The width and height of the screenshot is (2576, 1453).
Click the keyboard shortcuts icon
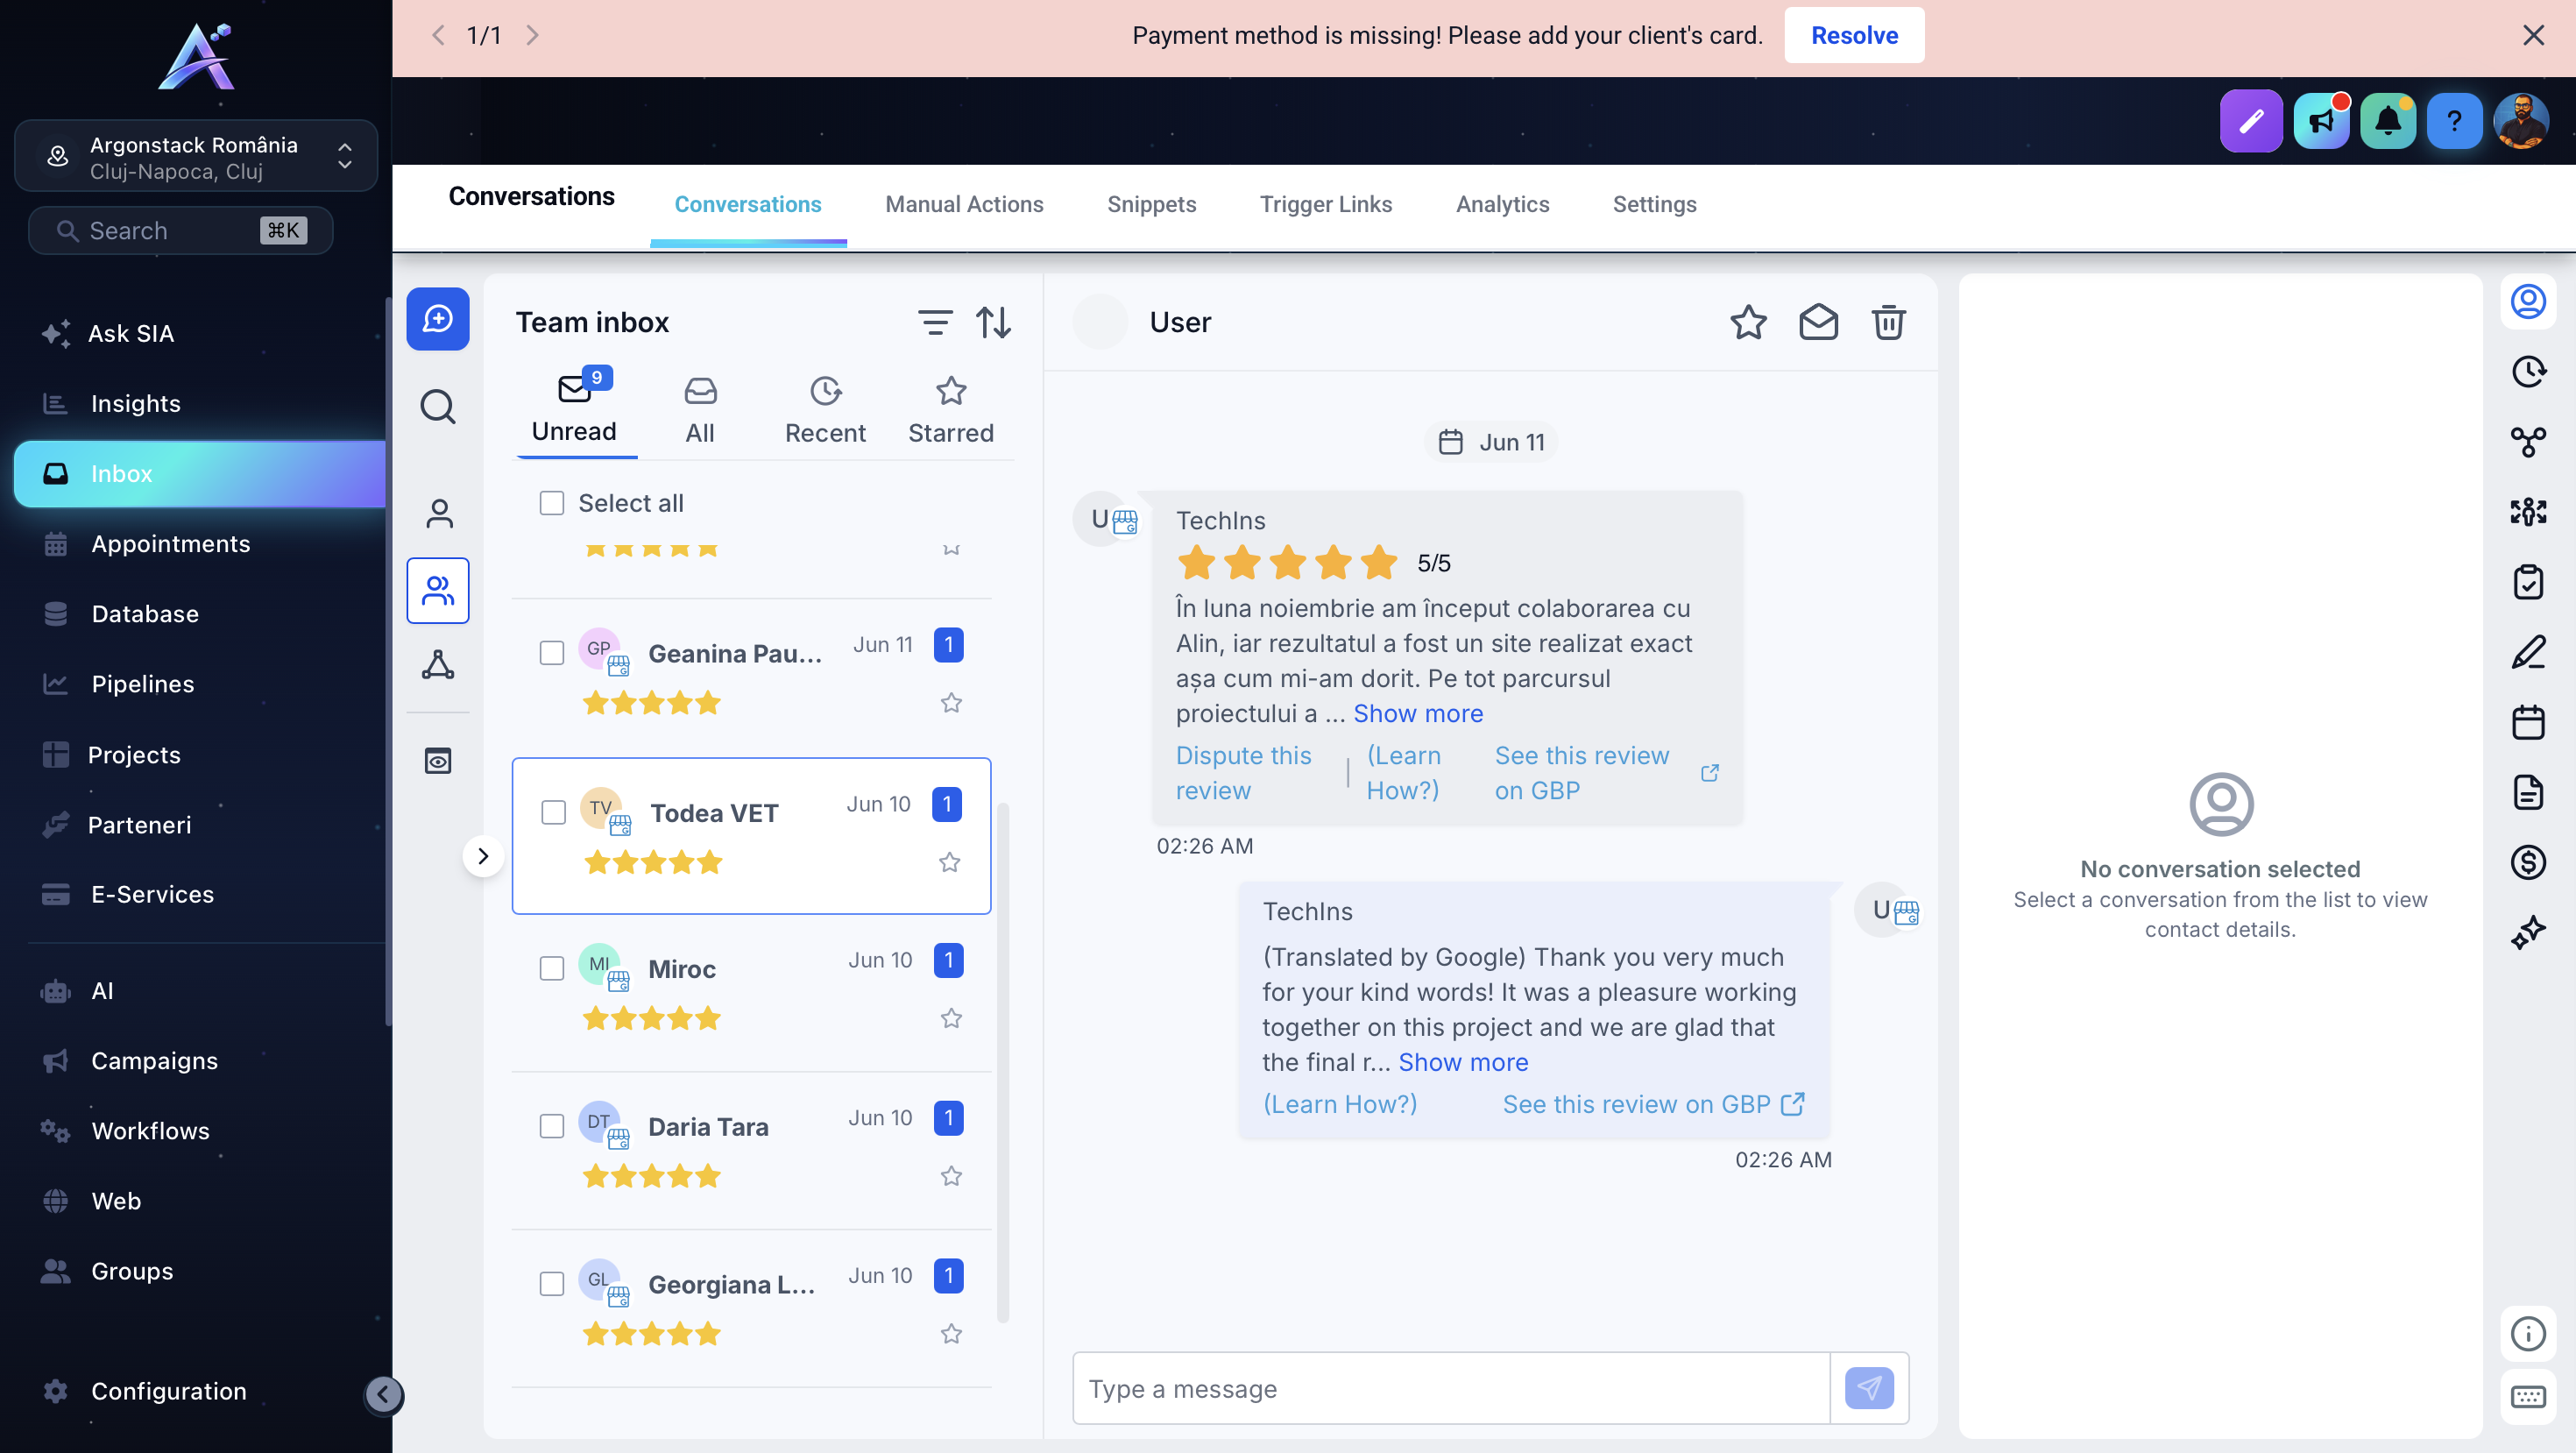click(2528, 1397)
